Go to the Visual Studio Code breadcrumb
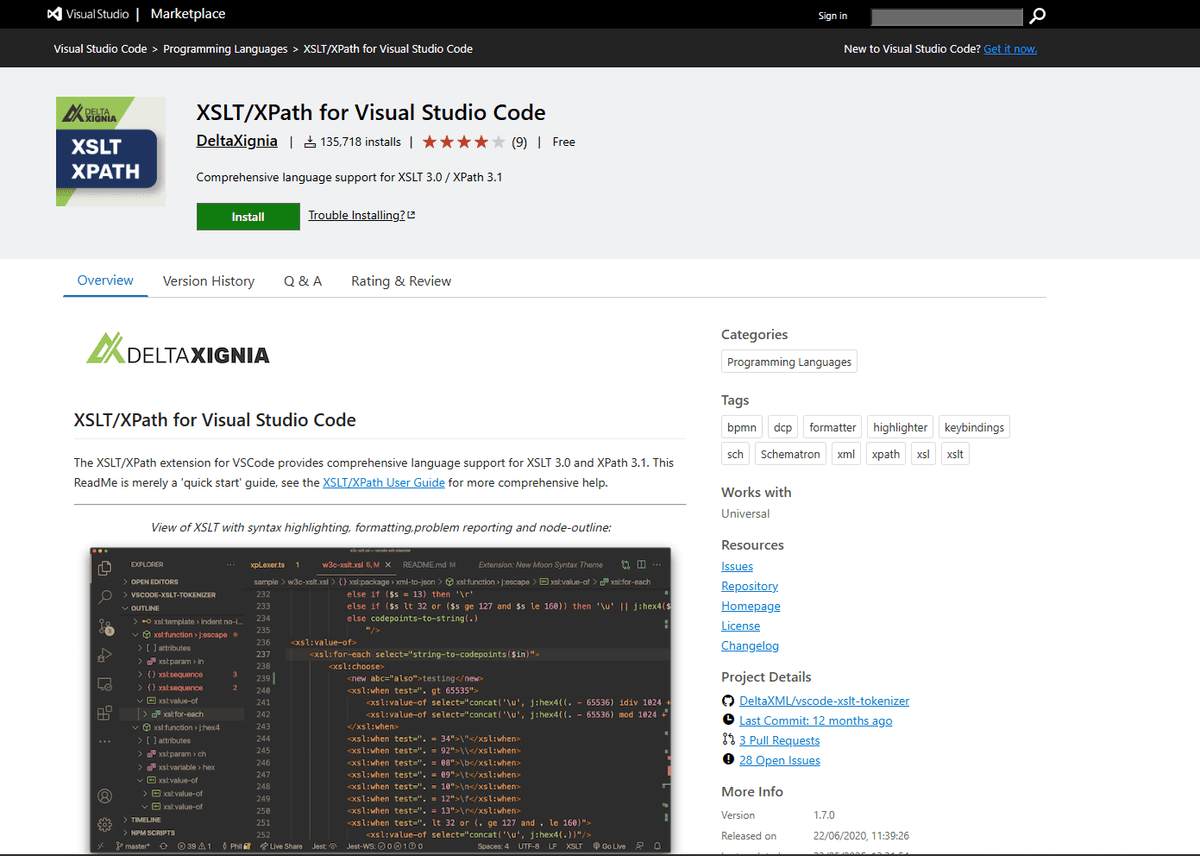This screenshot has height=856, width=1200. [100, 49]
